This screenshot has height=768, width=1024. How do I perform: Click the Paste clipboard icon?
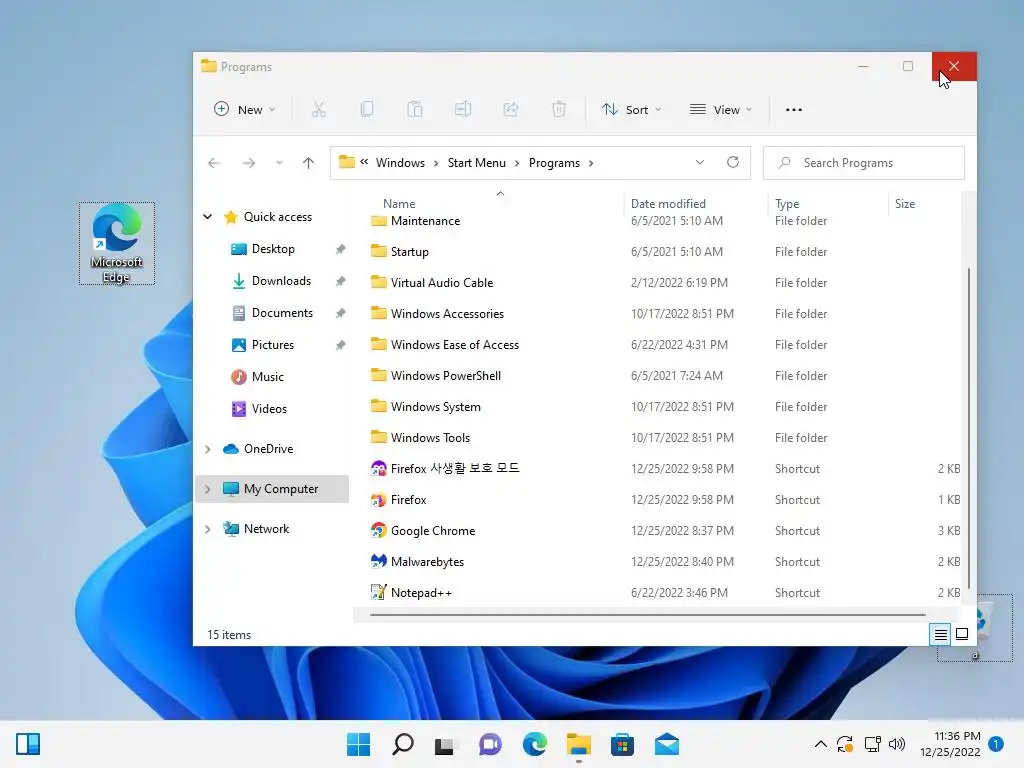415,109
